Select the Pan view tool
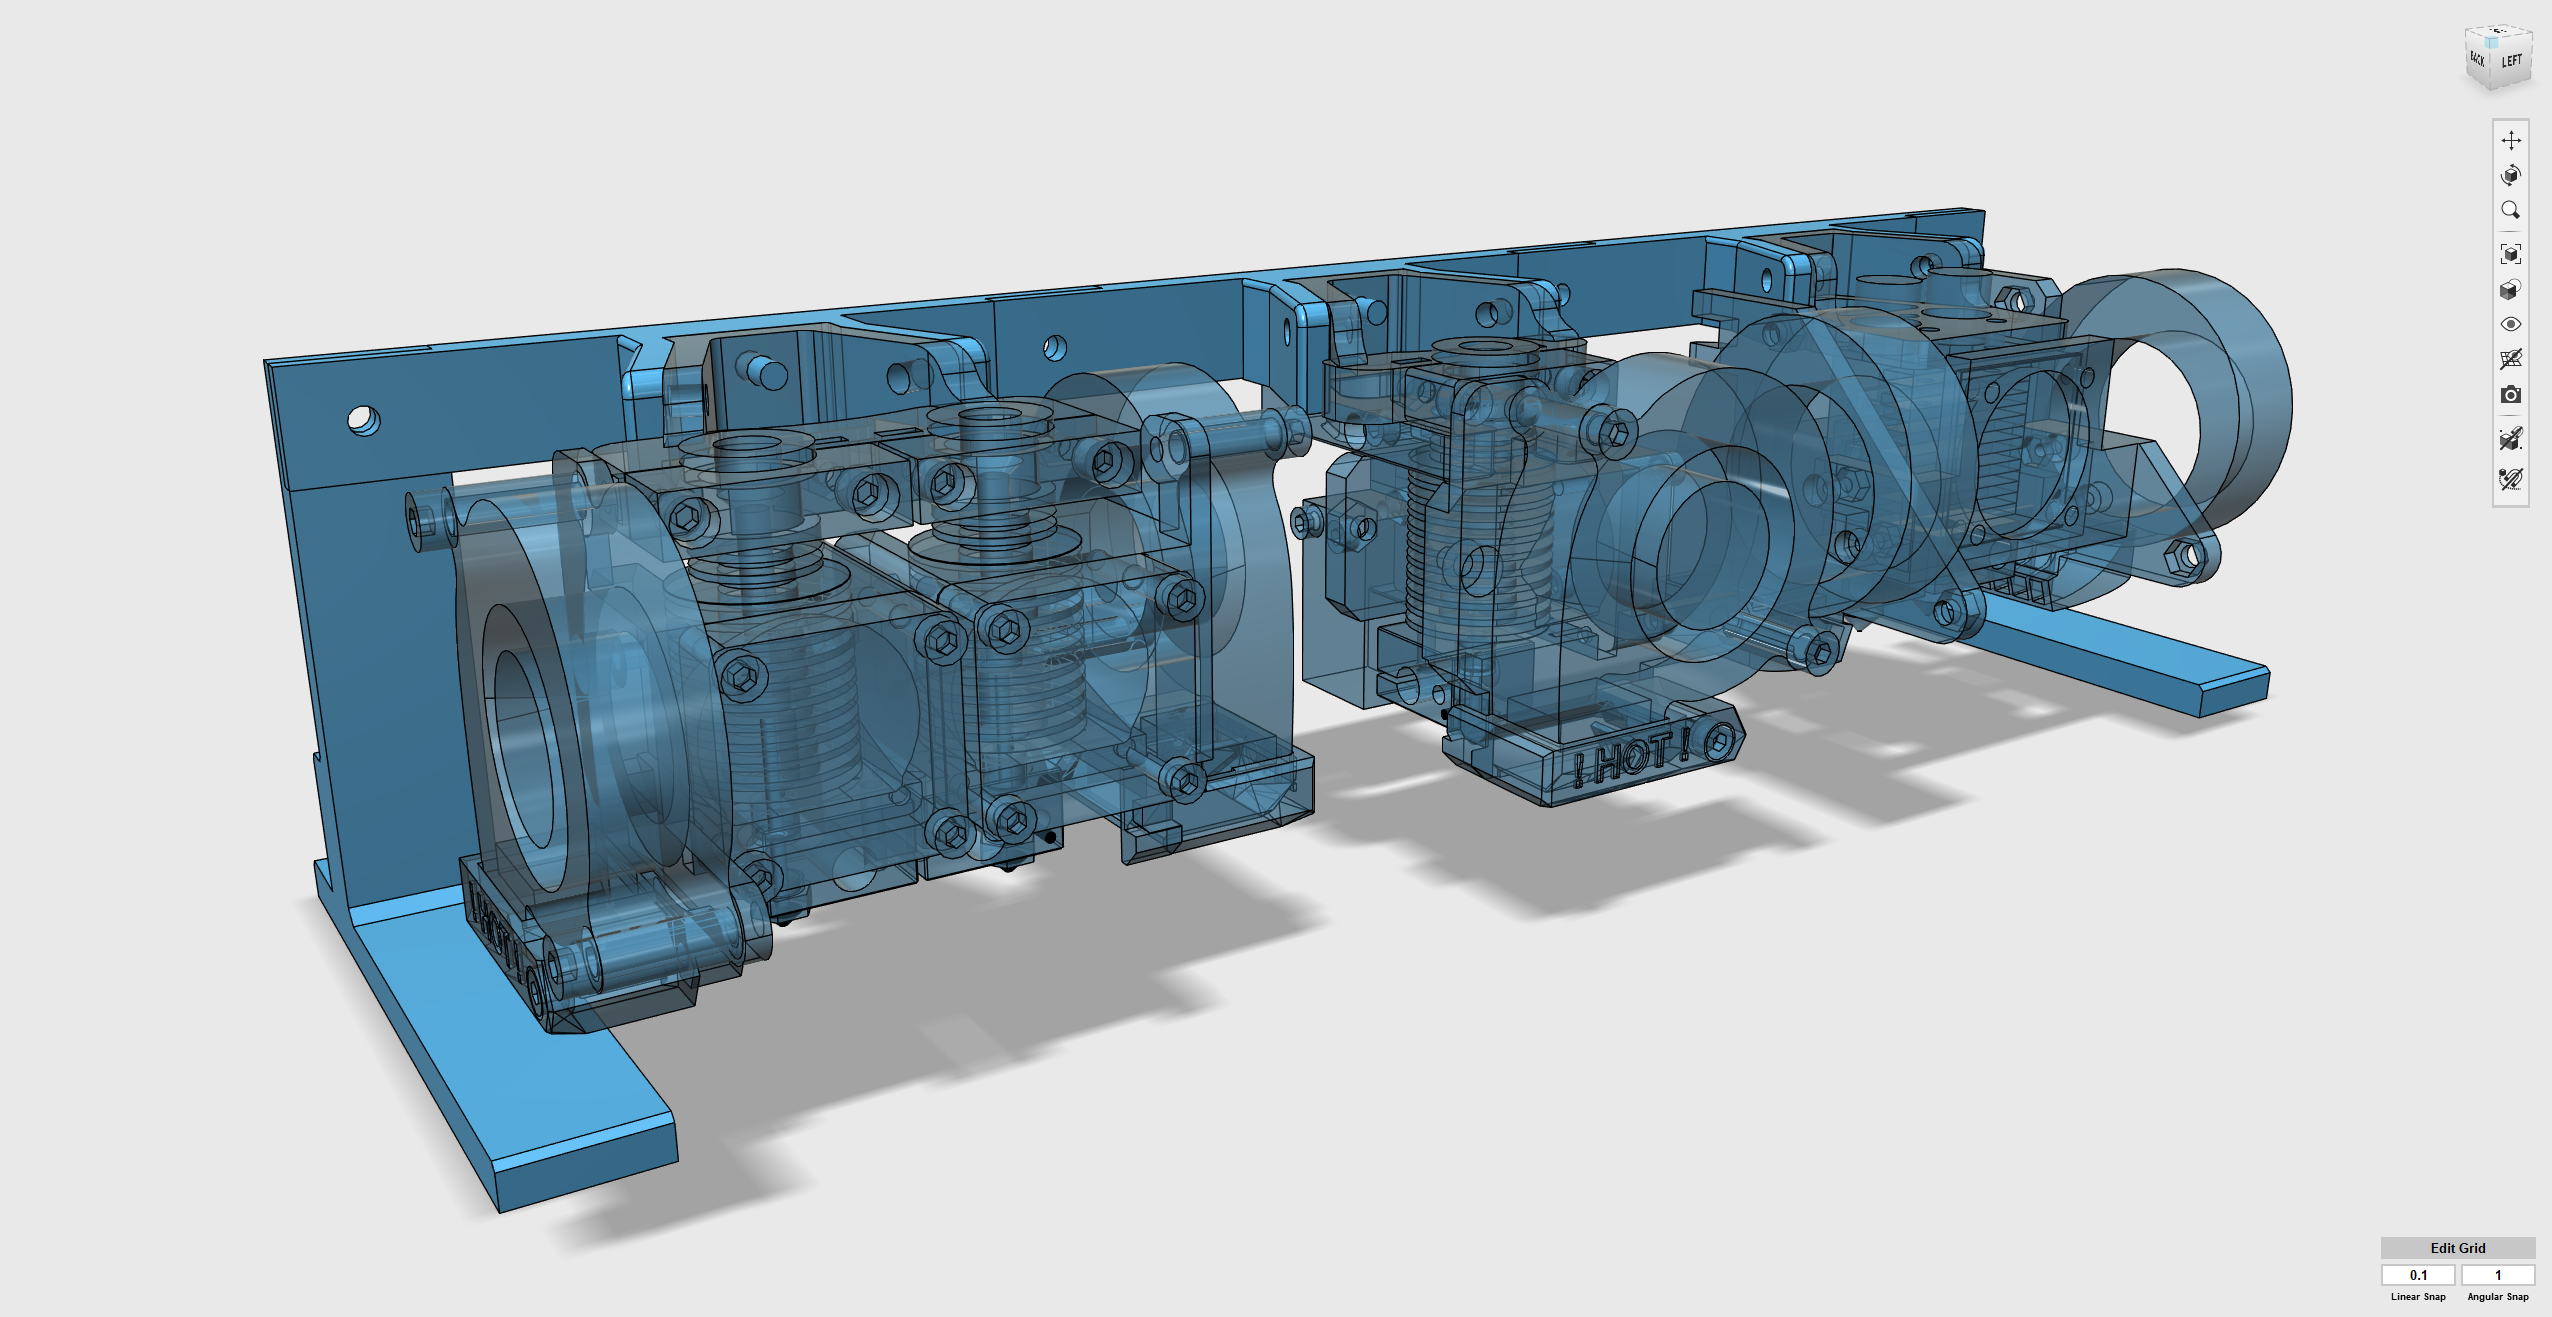 pos(2510,140)
